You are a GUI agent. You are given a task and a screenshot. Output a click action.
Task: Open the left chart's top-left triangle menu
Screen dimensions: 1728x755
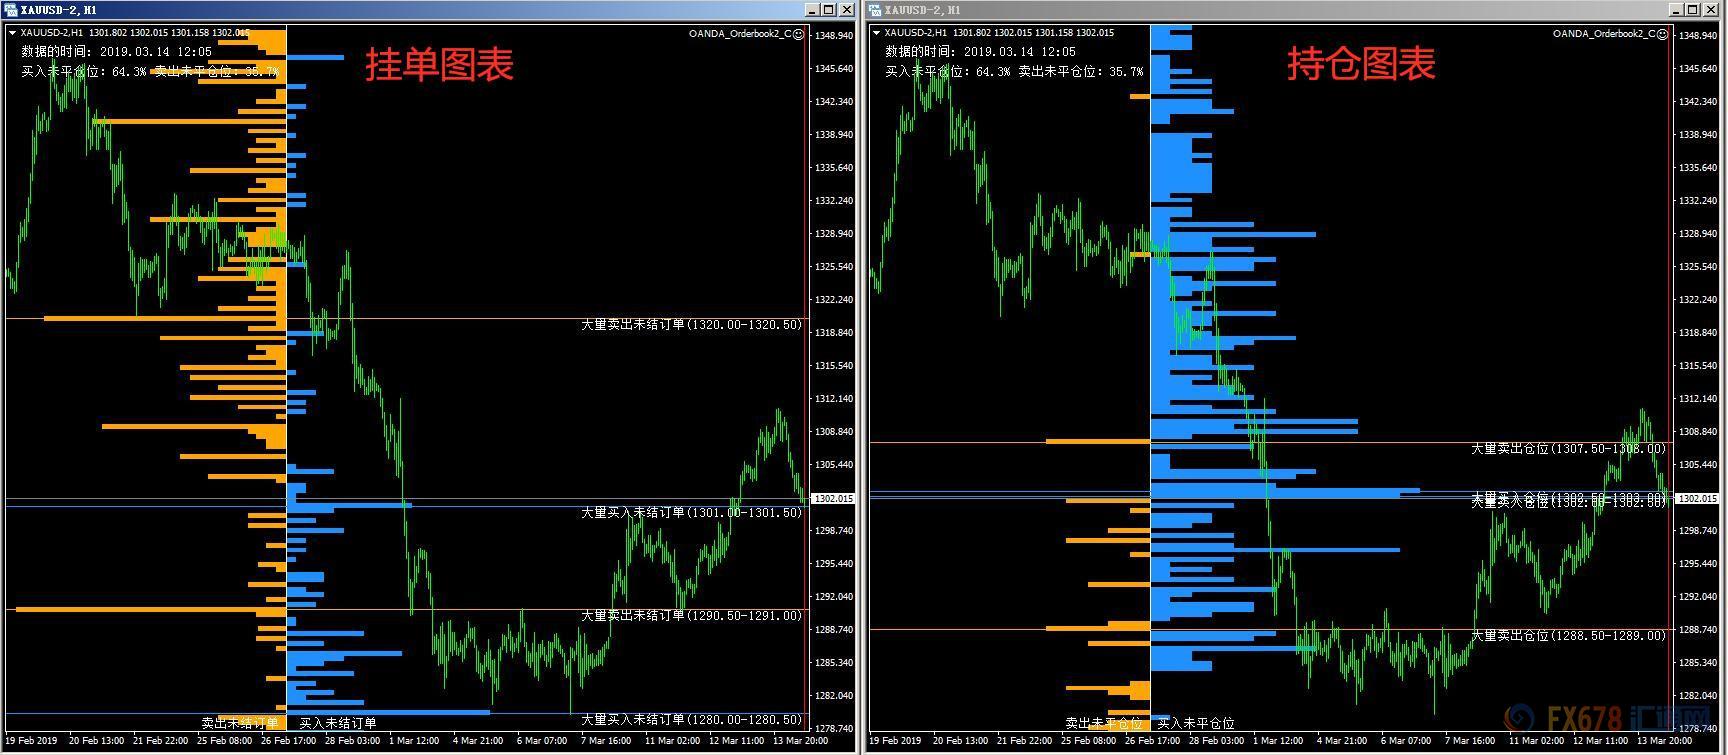(12, 33)
